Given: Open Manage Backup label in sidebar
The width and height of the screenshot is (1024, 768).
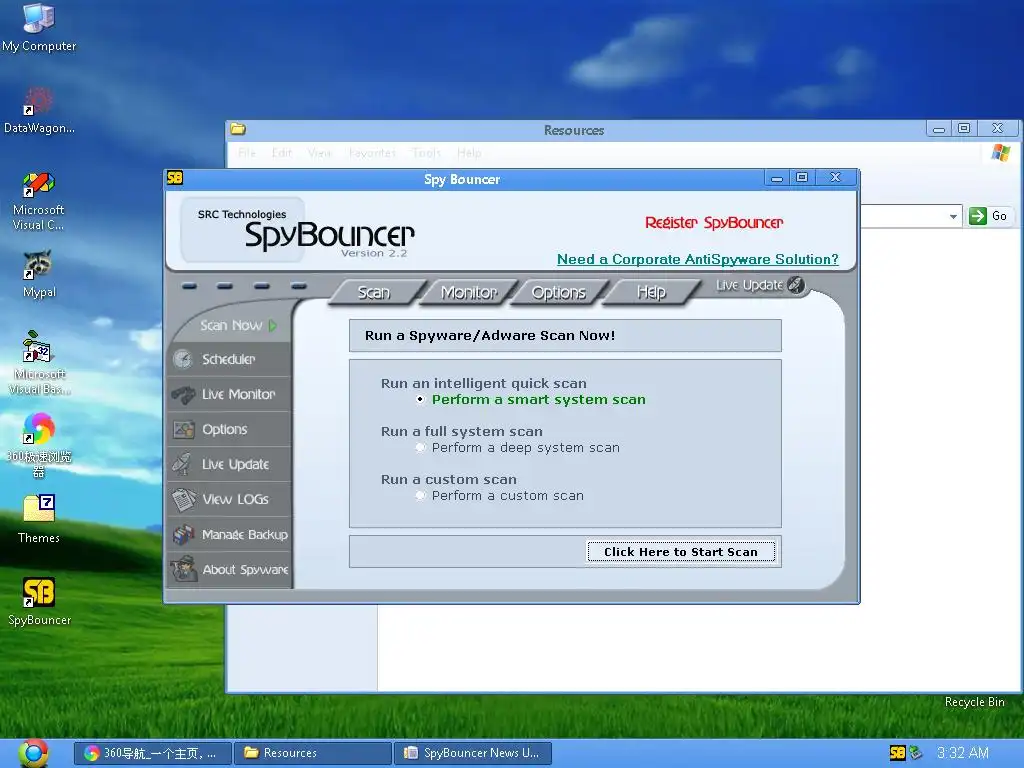Looking at the screenshot, I should [x=245, y=535].
